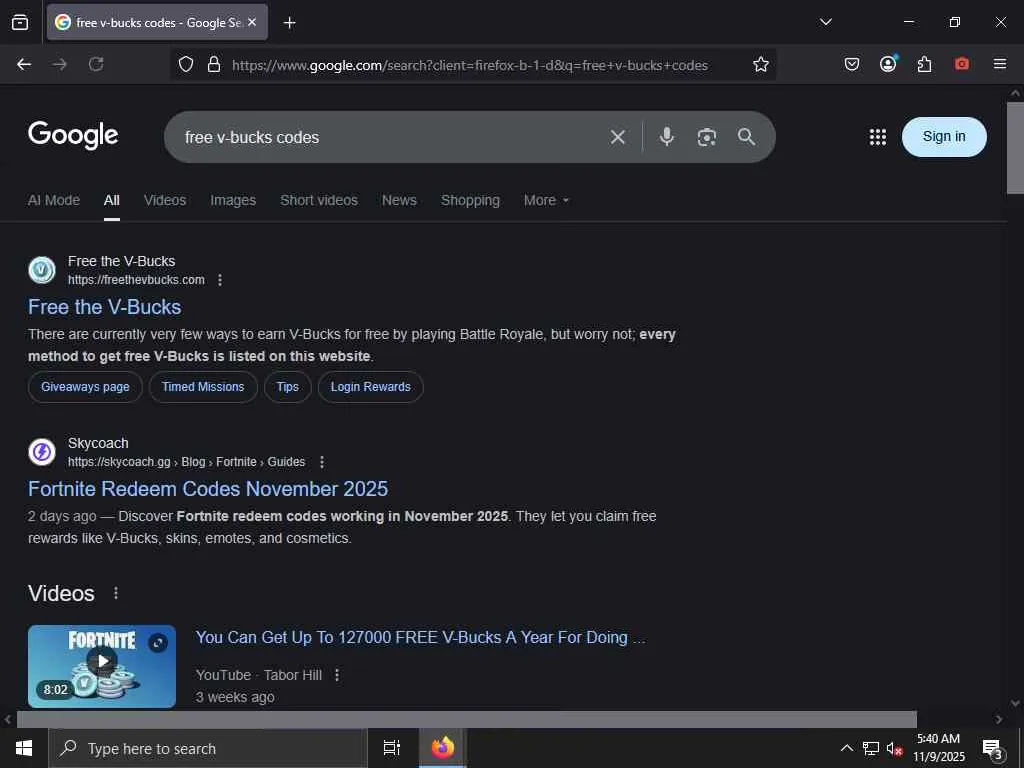Viewport: 1024px width, 768px height.
Task: Bookmark this page with the star
Action: coord(760,65)
